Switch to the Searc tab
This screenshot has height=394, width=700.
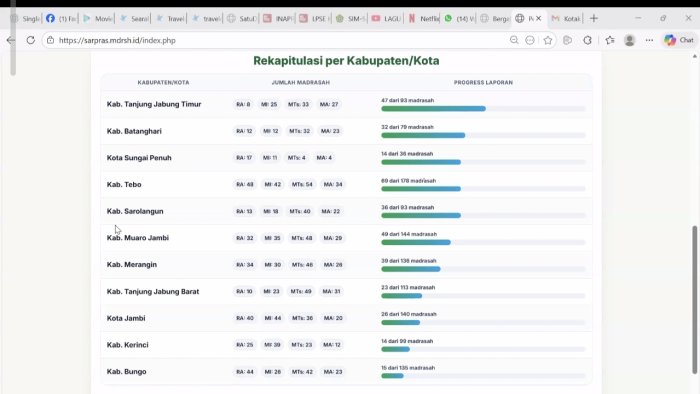pos(133,18)
